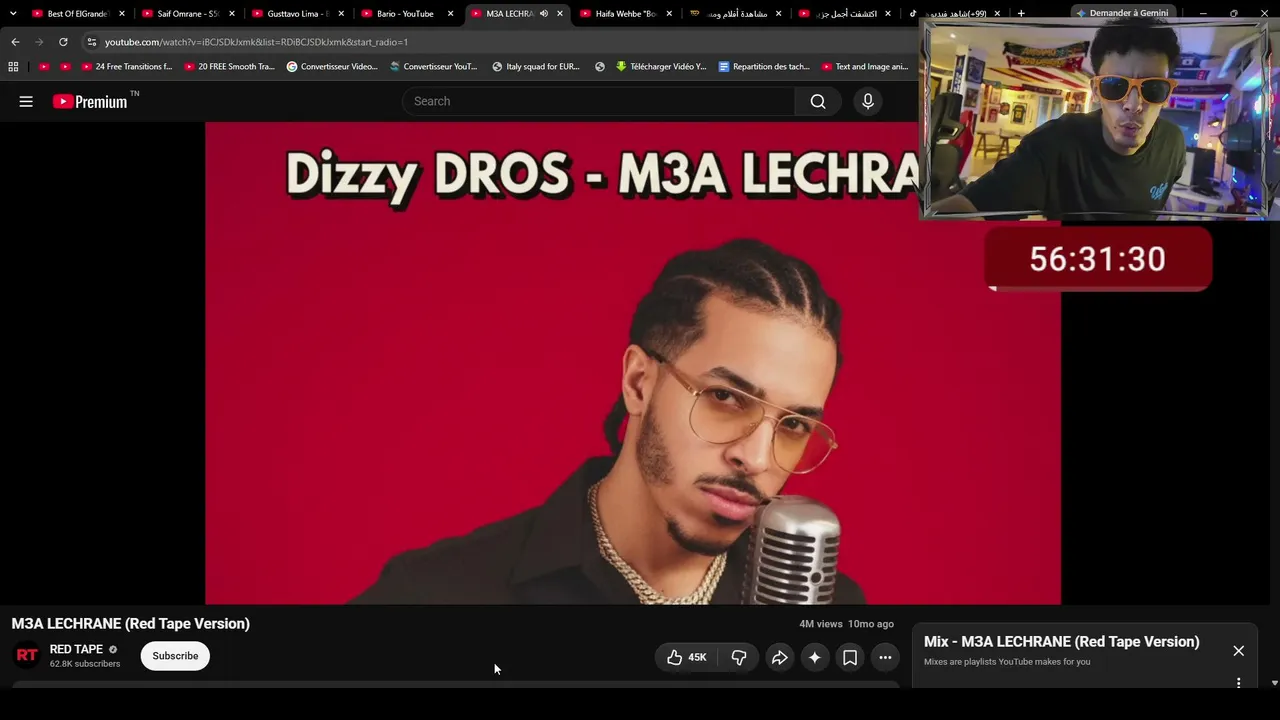Open the tab search dropdown arrow
The image size is (1280, 720).
coord(13,14)
